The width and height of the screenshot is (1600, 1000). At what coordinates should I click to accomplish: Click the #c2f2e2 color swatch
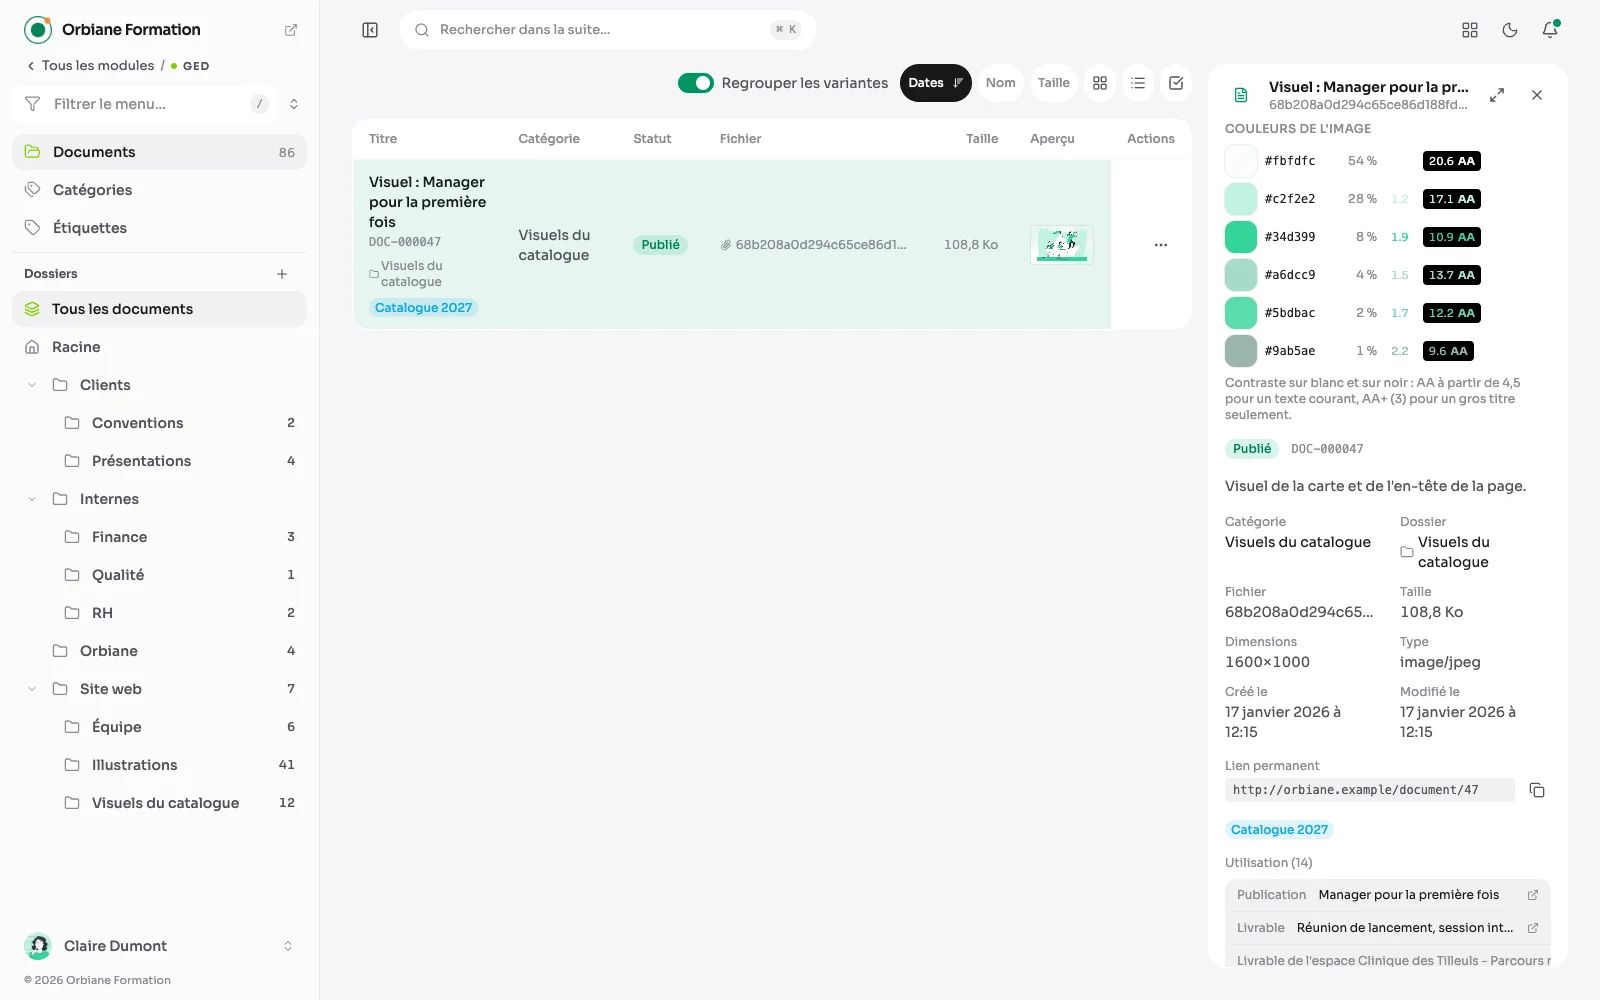coord(1241,199)
